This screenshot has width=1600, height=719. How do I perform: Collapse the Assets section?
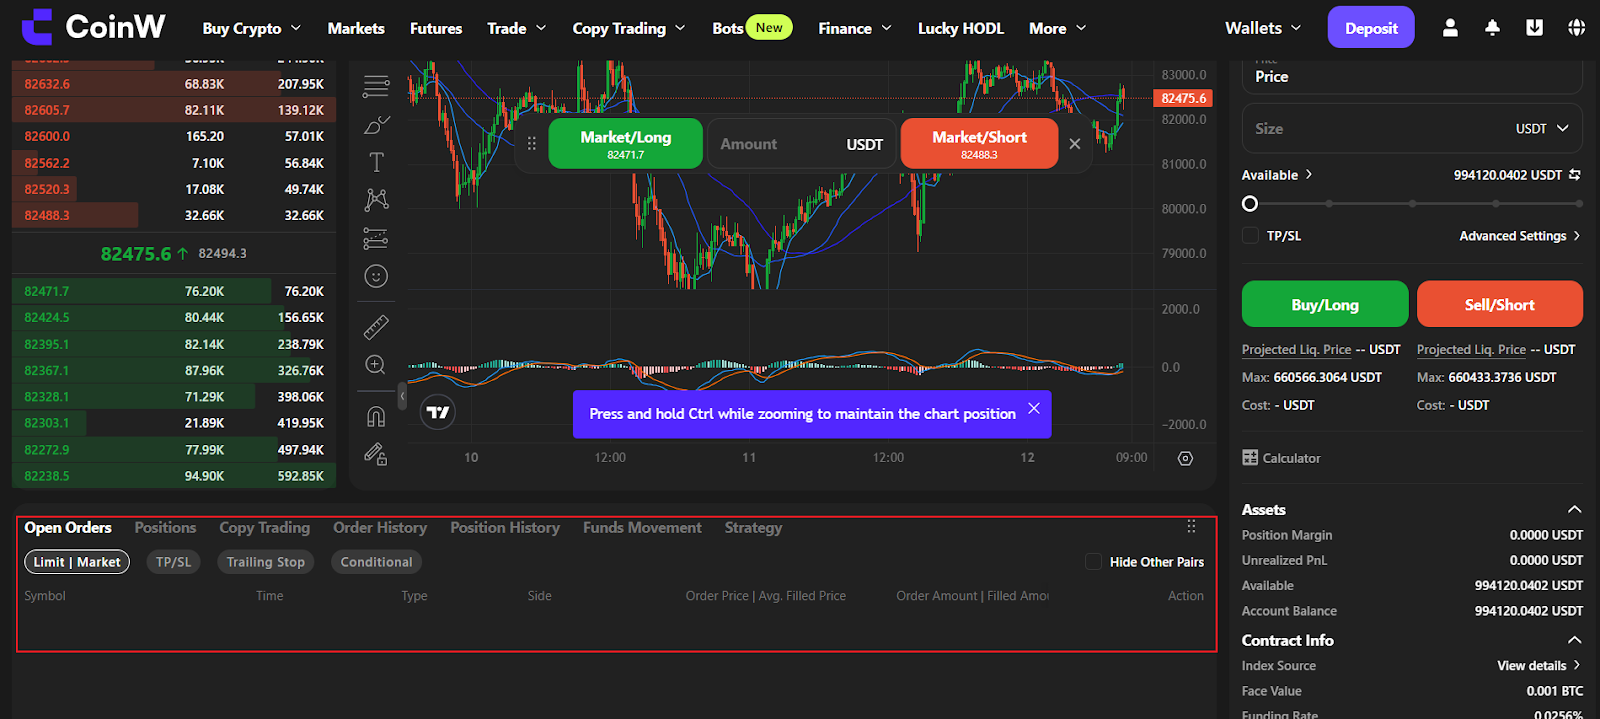(1574, 509)
